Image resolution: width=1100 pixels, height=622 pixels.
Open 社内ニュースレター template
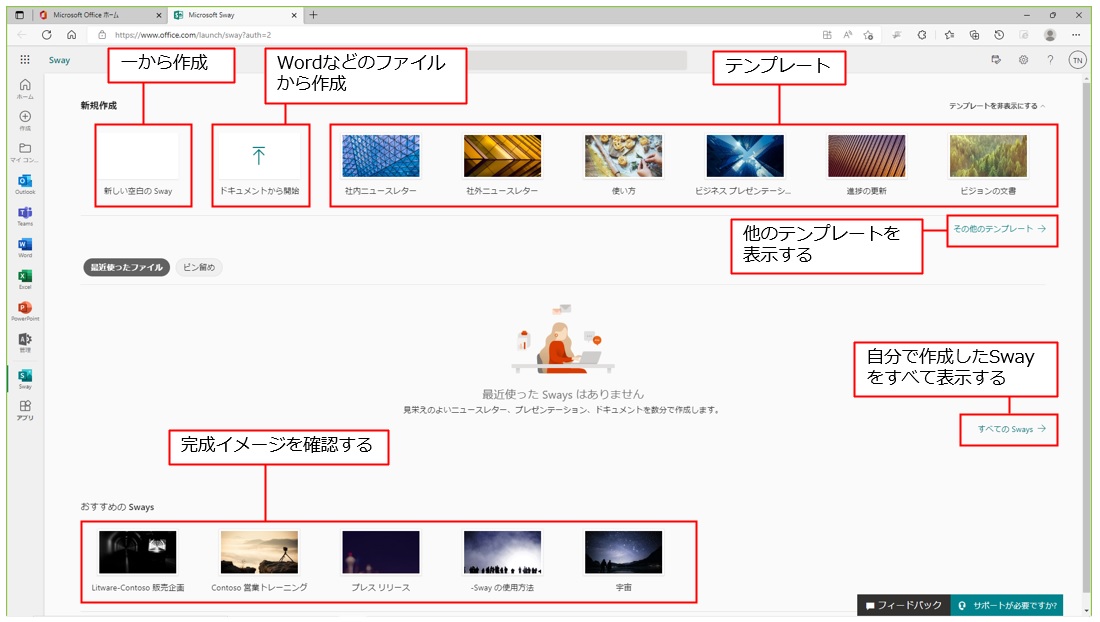coord(380,165)
